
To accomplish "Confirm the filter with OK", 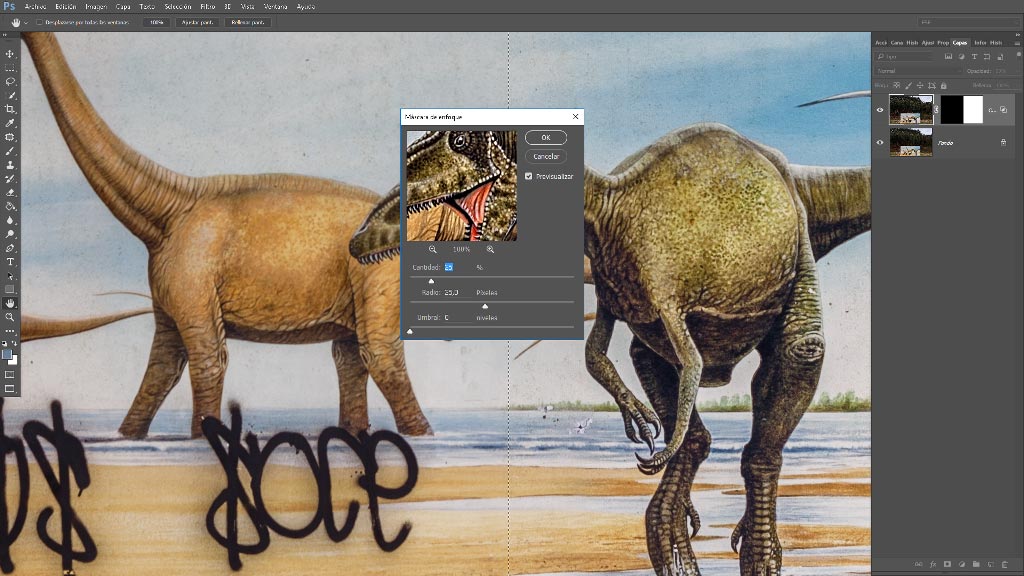I will point(545,137).
